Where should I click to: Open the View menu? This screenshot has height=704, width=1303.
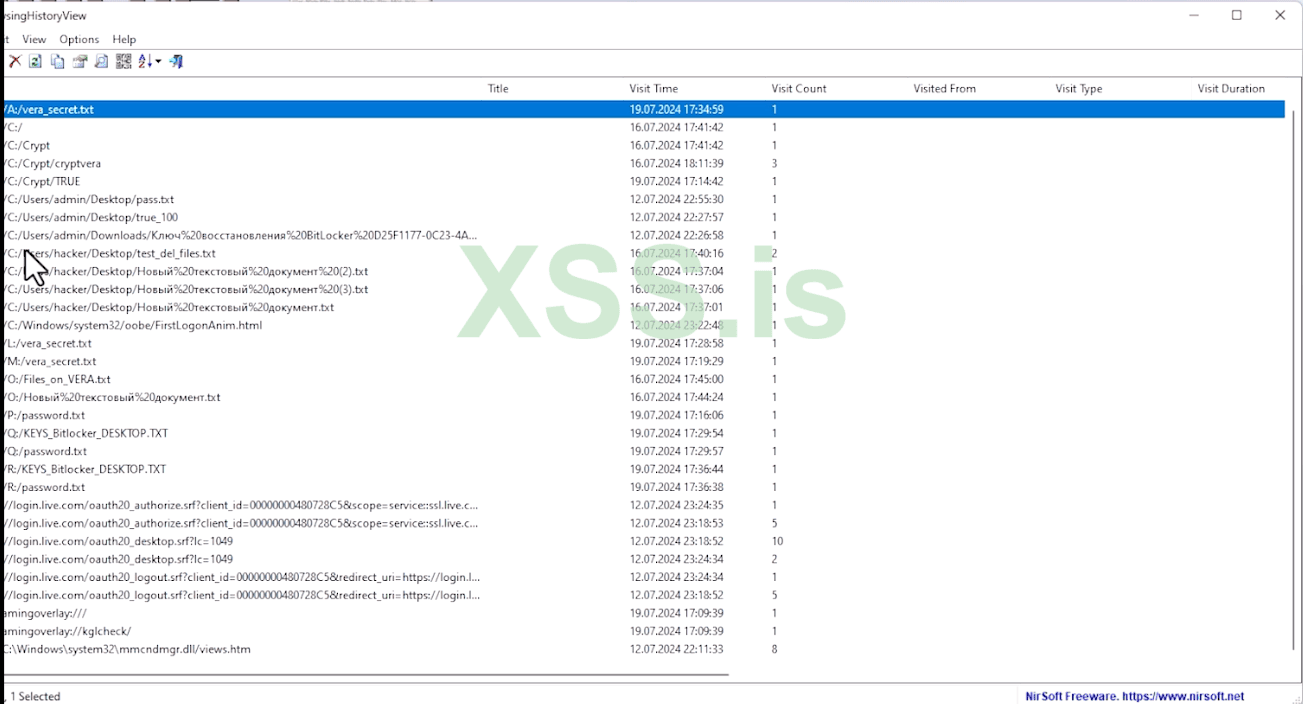(x=34, y=39)
